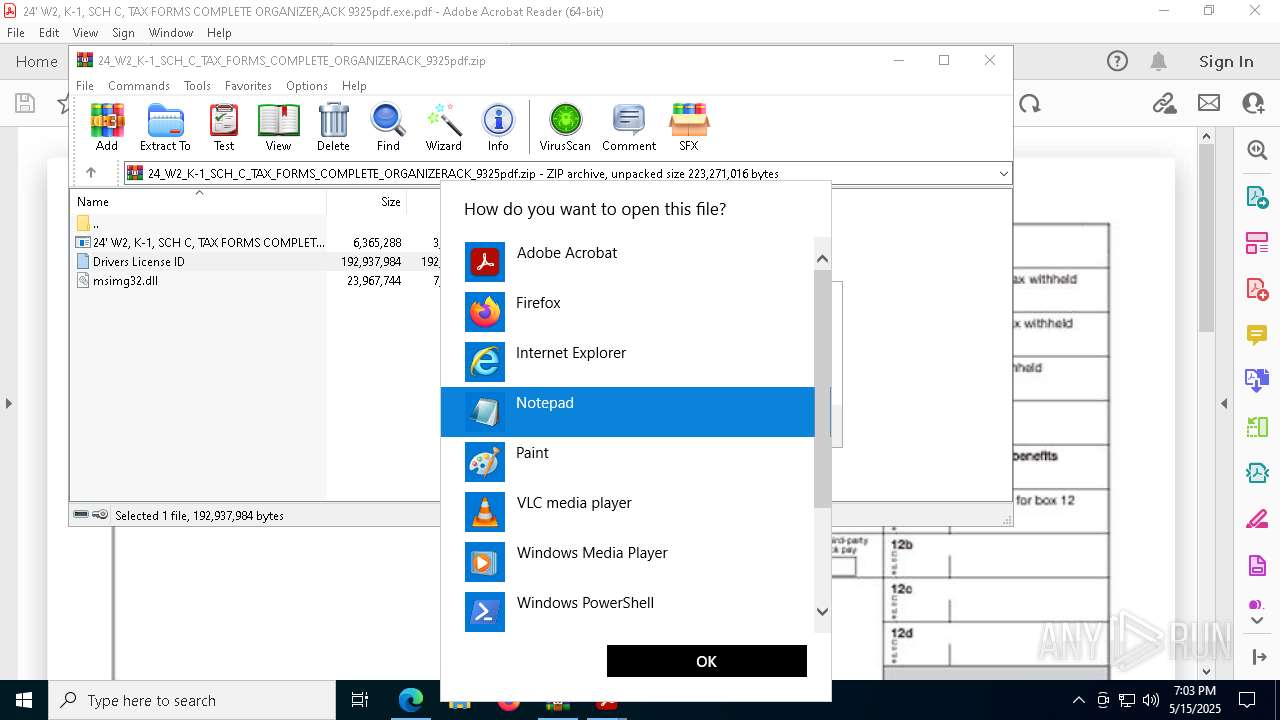Screen dimensions: 1280x720
Task: Open Acrobat Help question mark icon
Action: (1117, 61)
